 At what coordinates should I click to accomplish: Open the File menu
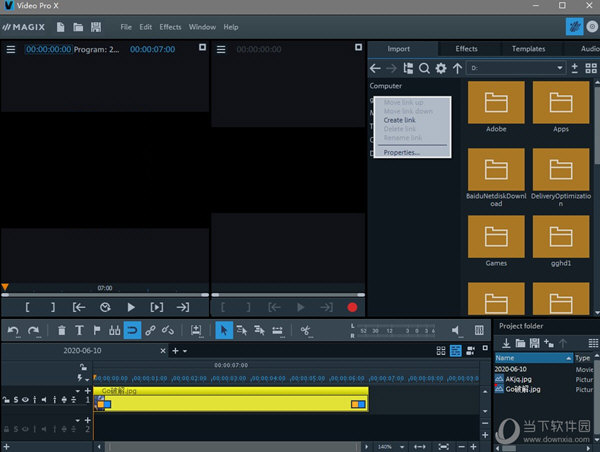[126, 27]
